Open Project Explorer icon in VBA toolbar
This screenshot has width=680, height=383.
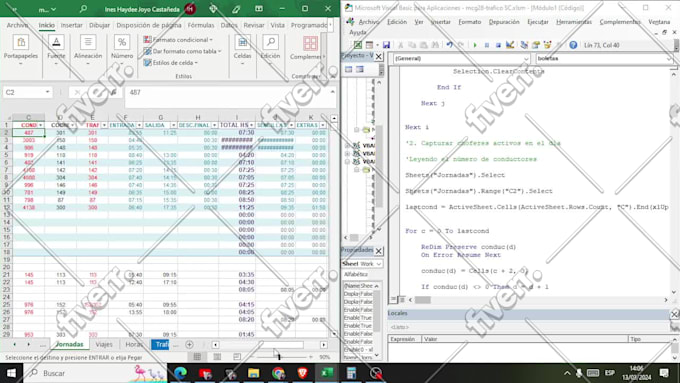[524, 45]
